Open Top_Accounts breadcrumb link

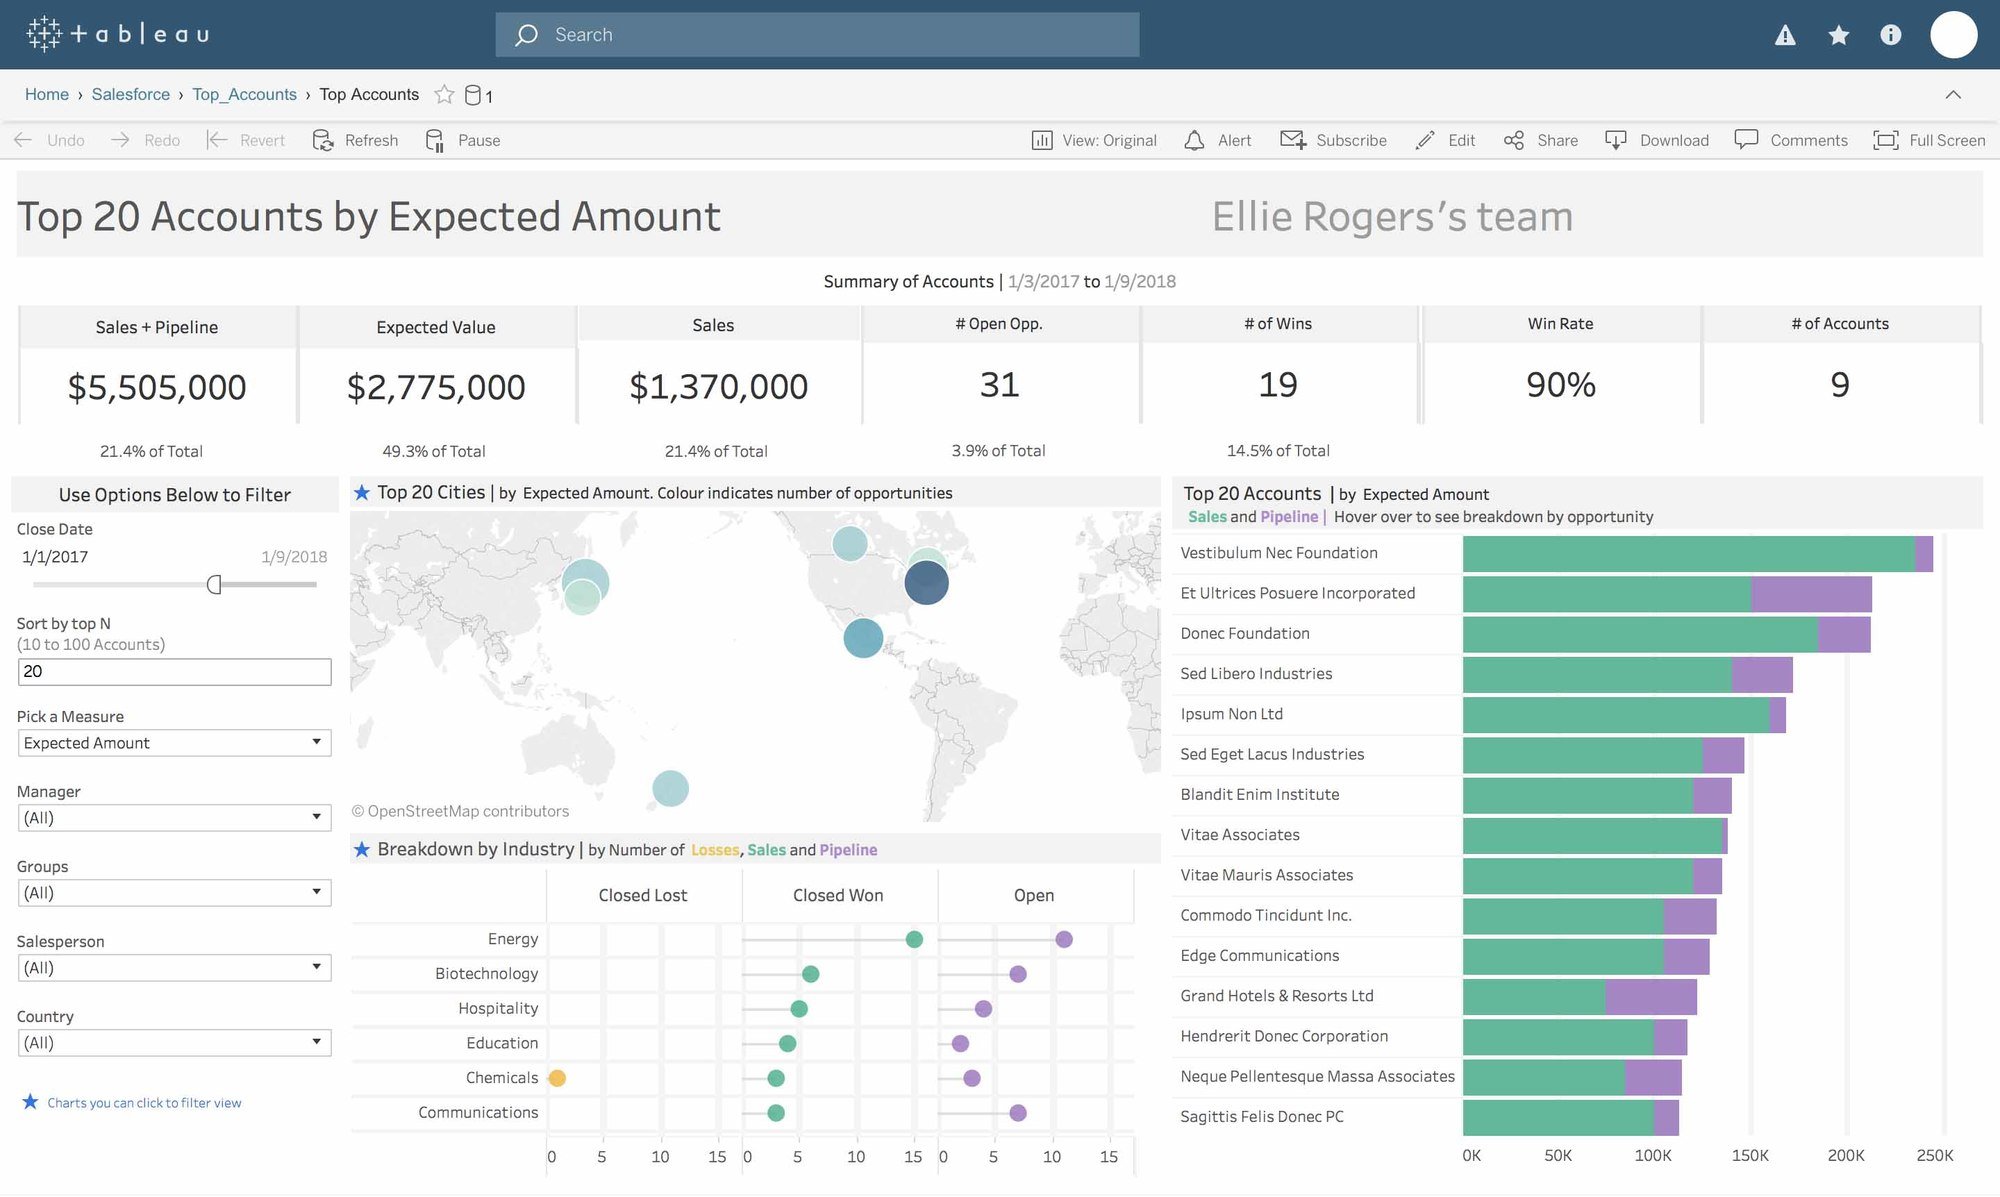(244, 94)
